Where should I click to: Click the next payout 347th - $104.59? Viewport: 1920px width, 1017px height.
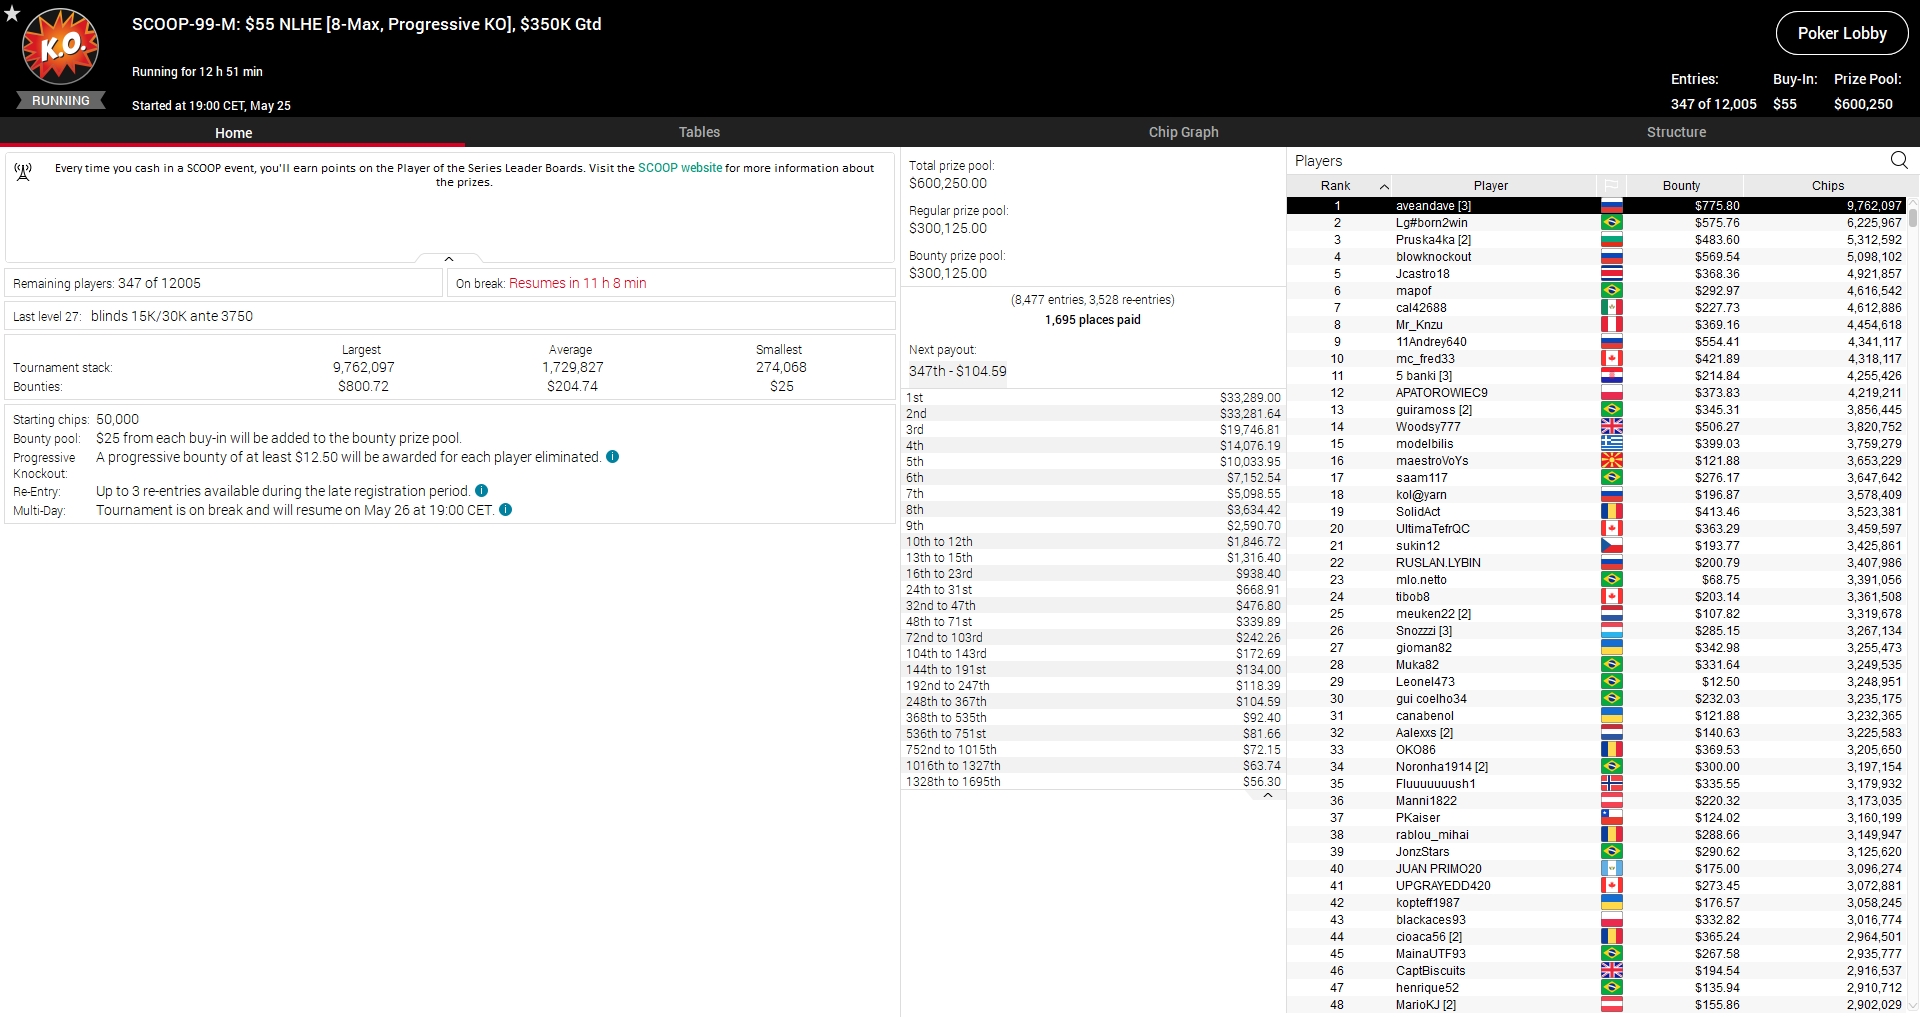click(957, 371)
